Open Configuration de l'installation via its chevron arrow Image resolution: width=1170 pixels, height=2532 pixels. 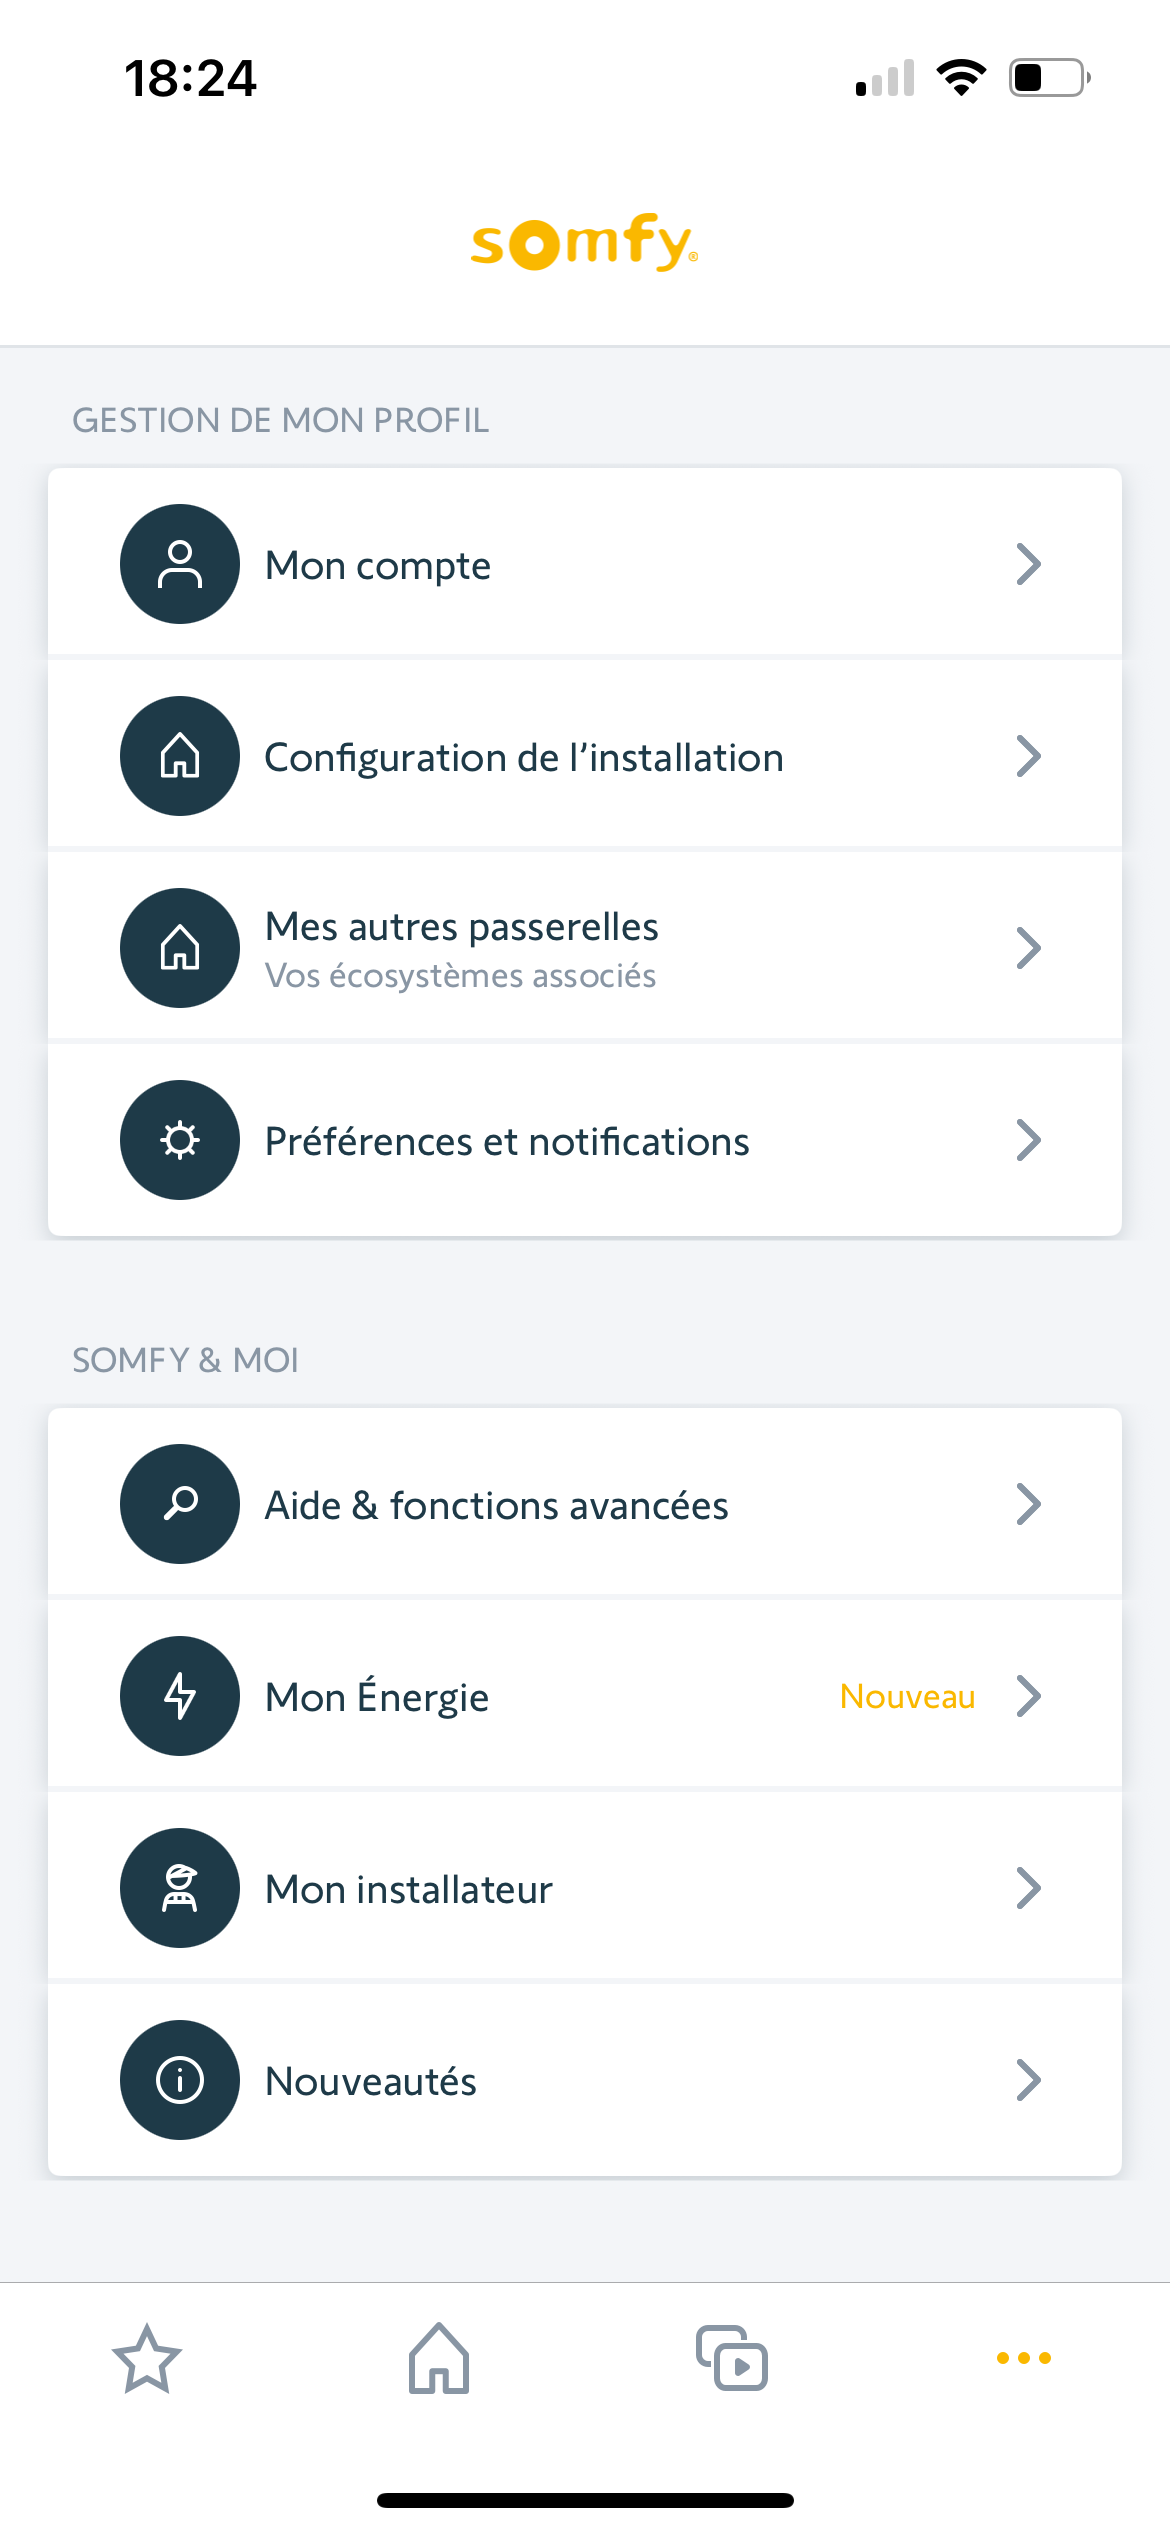pyautogui.click(x=1028, y=756)
